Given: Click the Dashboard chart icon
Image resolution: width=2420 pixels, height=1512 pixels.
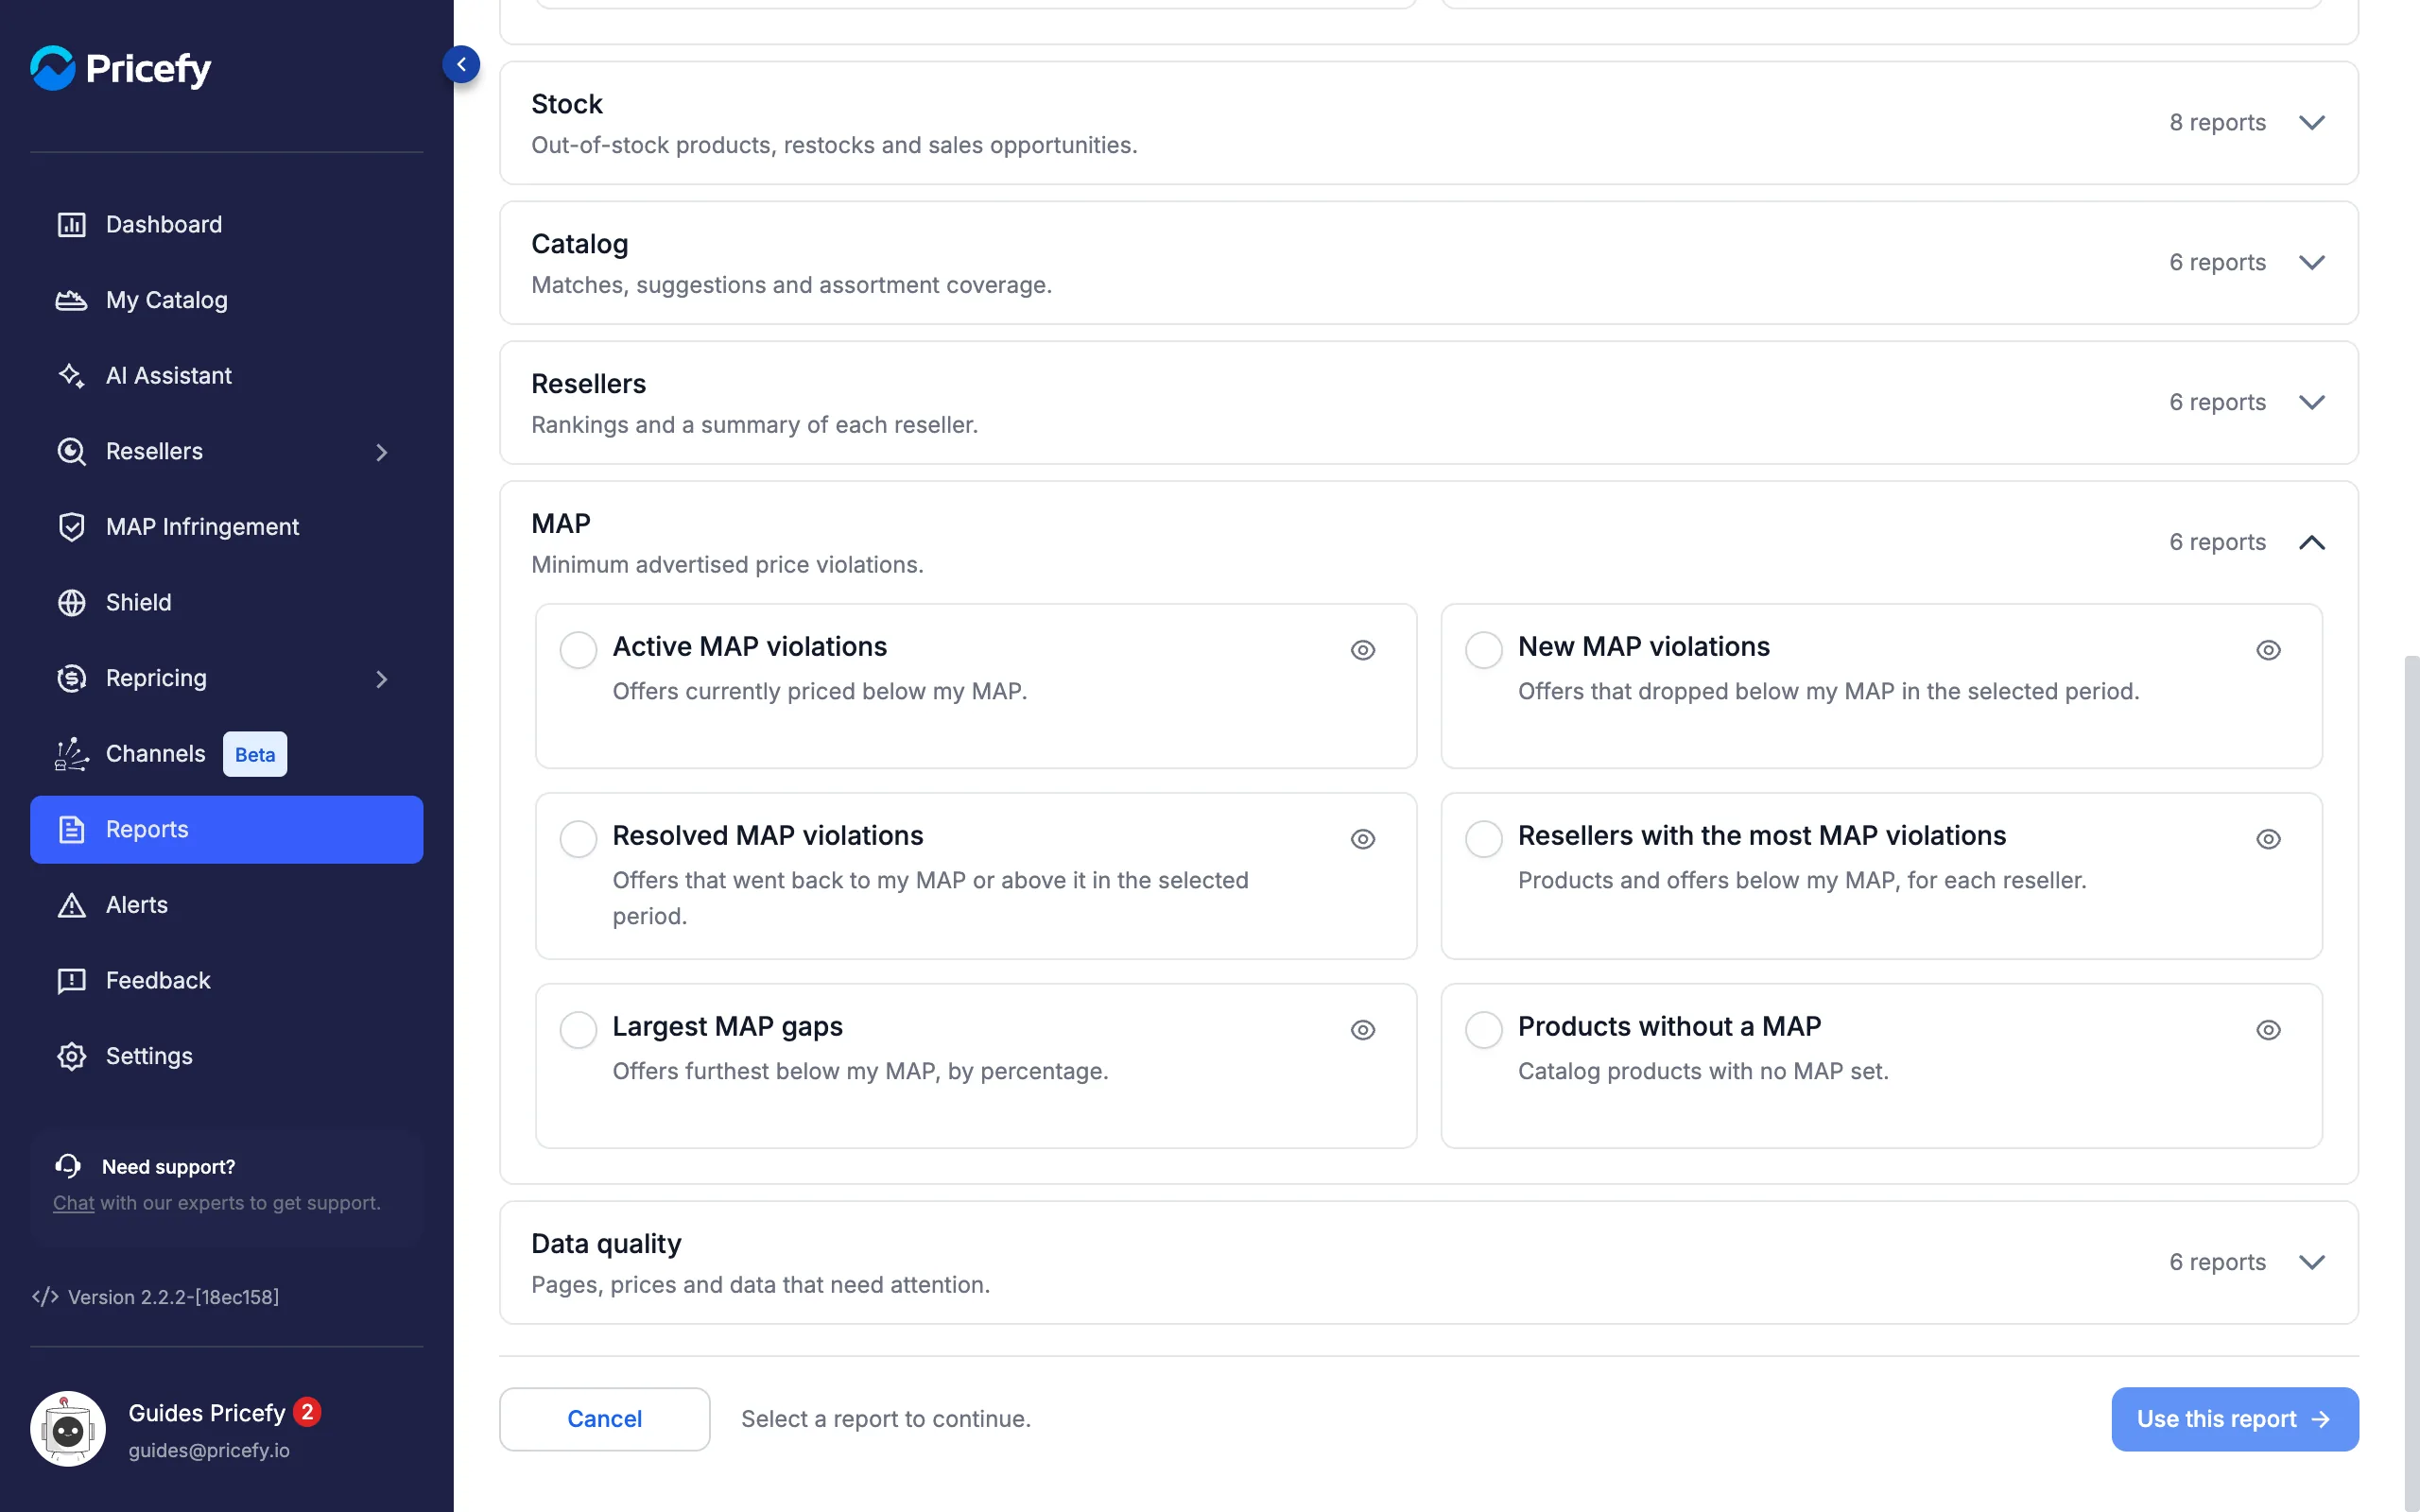Looking at the screenshot, I should [71, 224].
